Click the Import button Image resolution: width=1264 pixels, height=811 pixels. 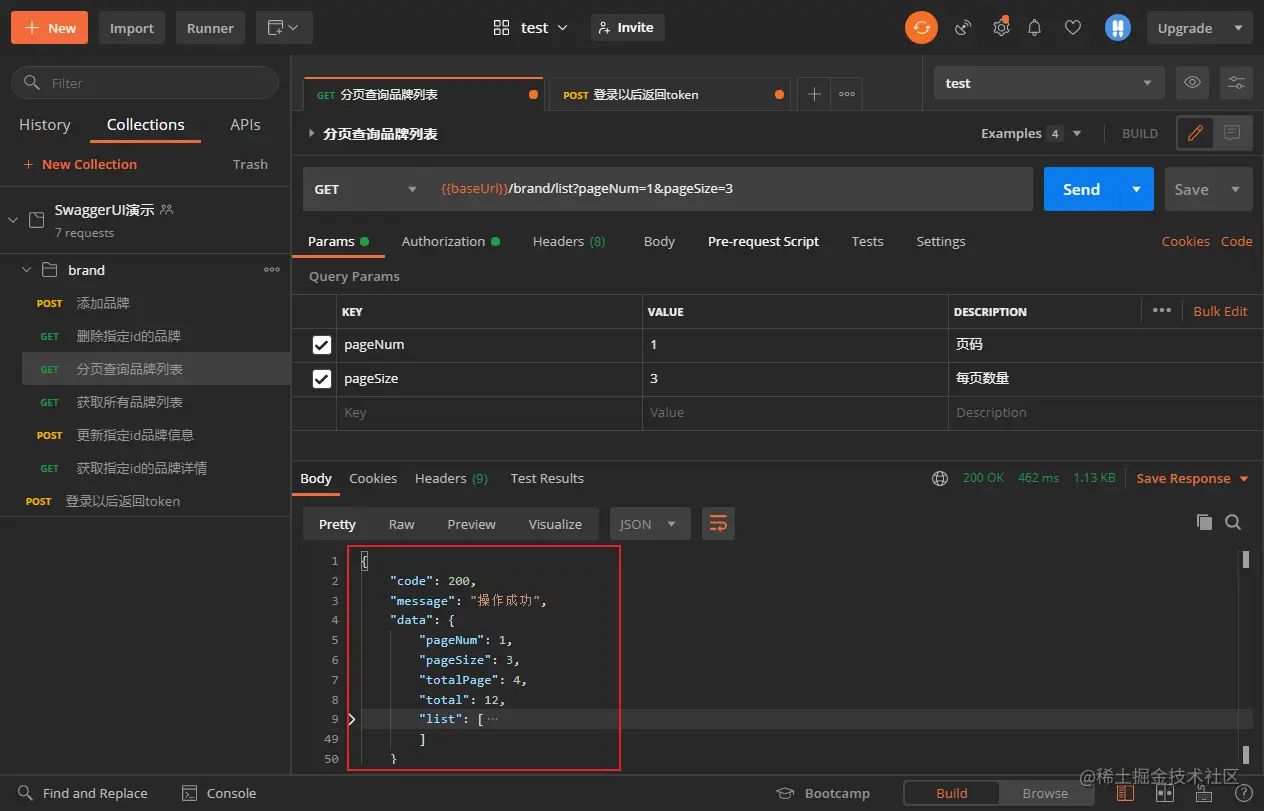(x=132, y=28)
